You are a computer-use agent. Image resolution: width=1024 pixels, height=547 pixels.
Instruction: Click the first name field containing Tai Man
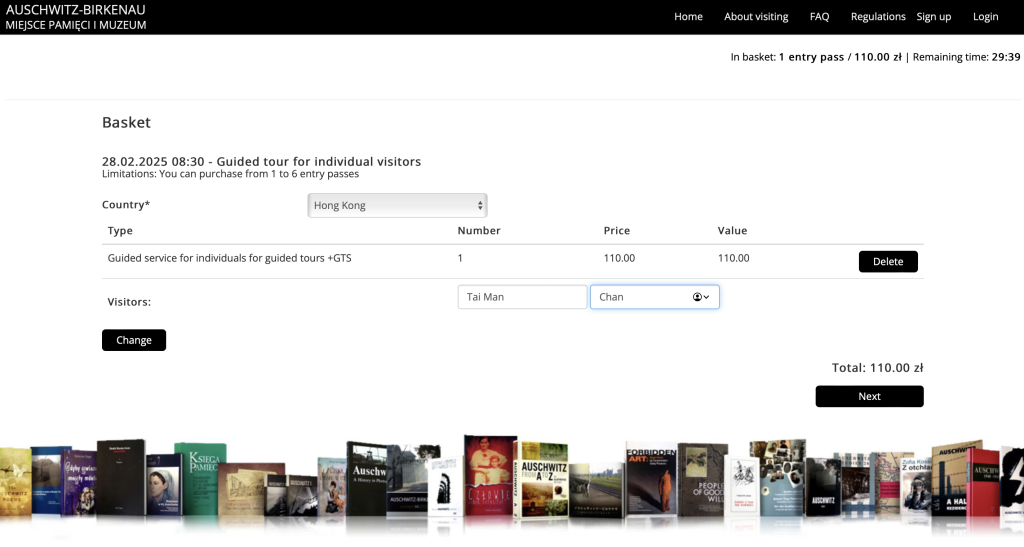click(x=522, y=297)
